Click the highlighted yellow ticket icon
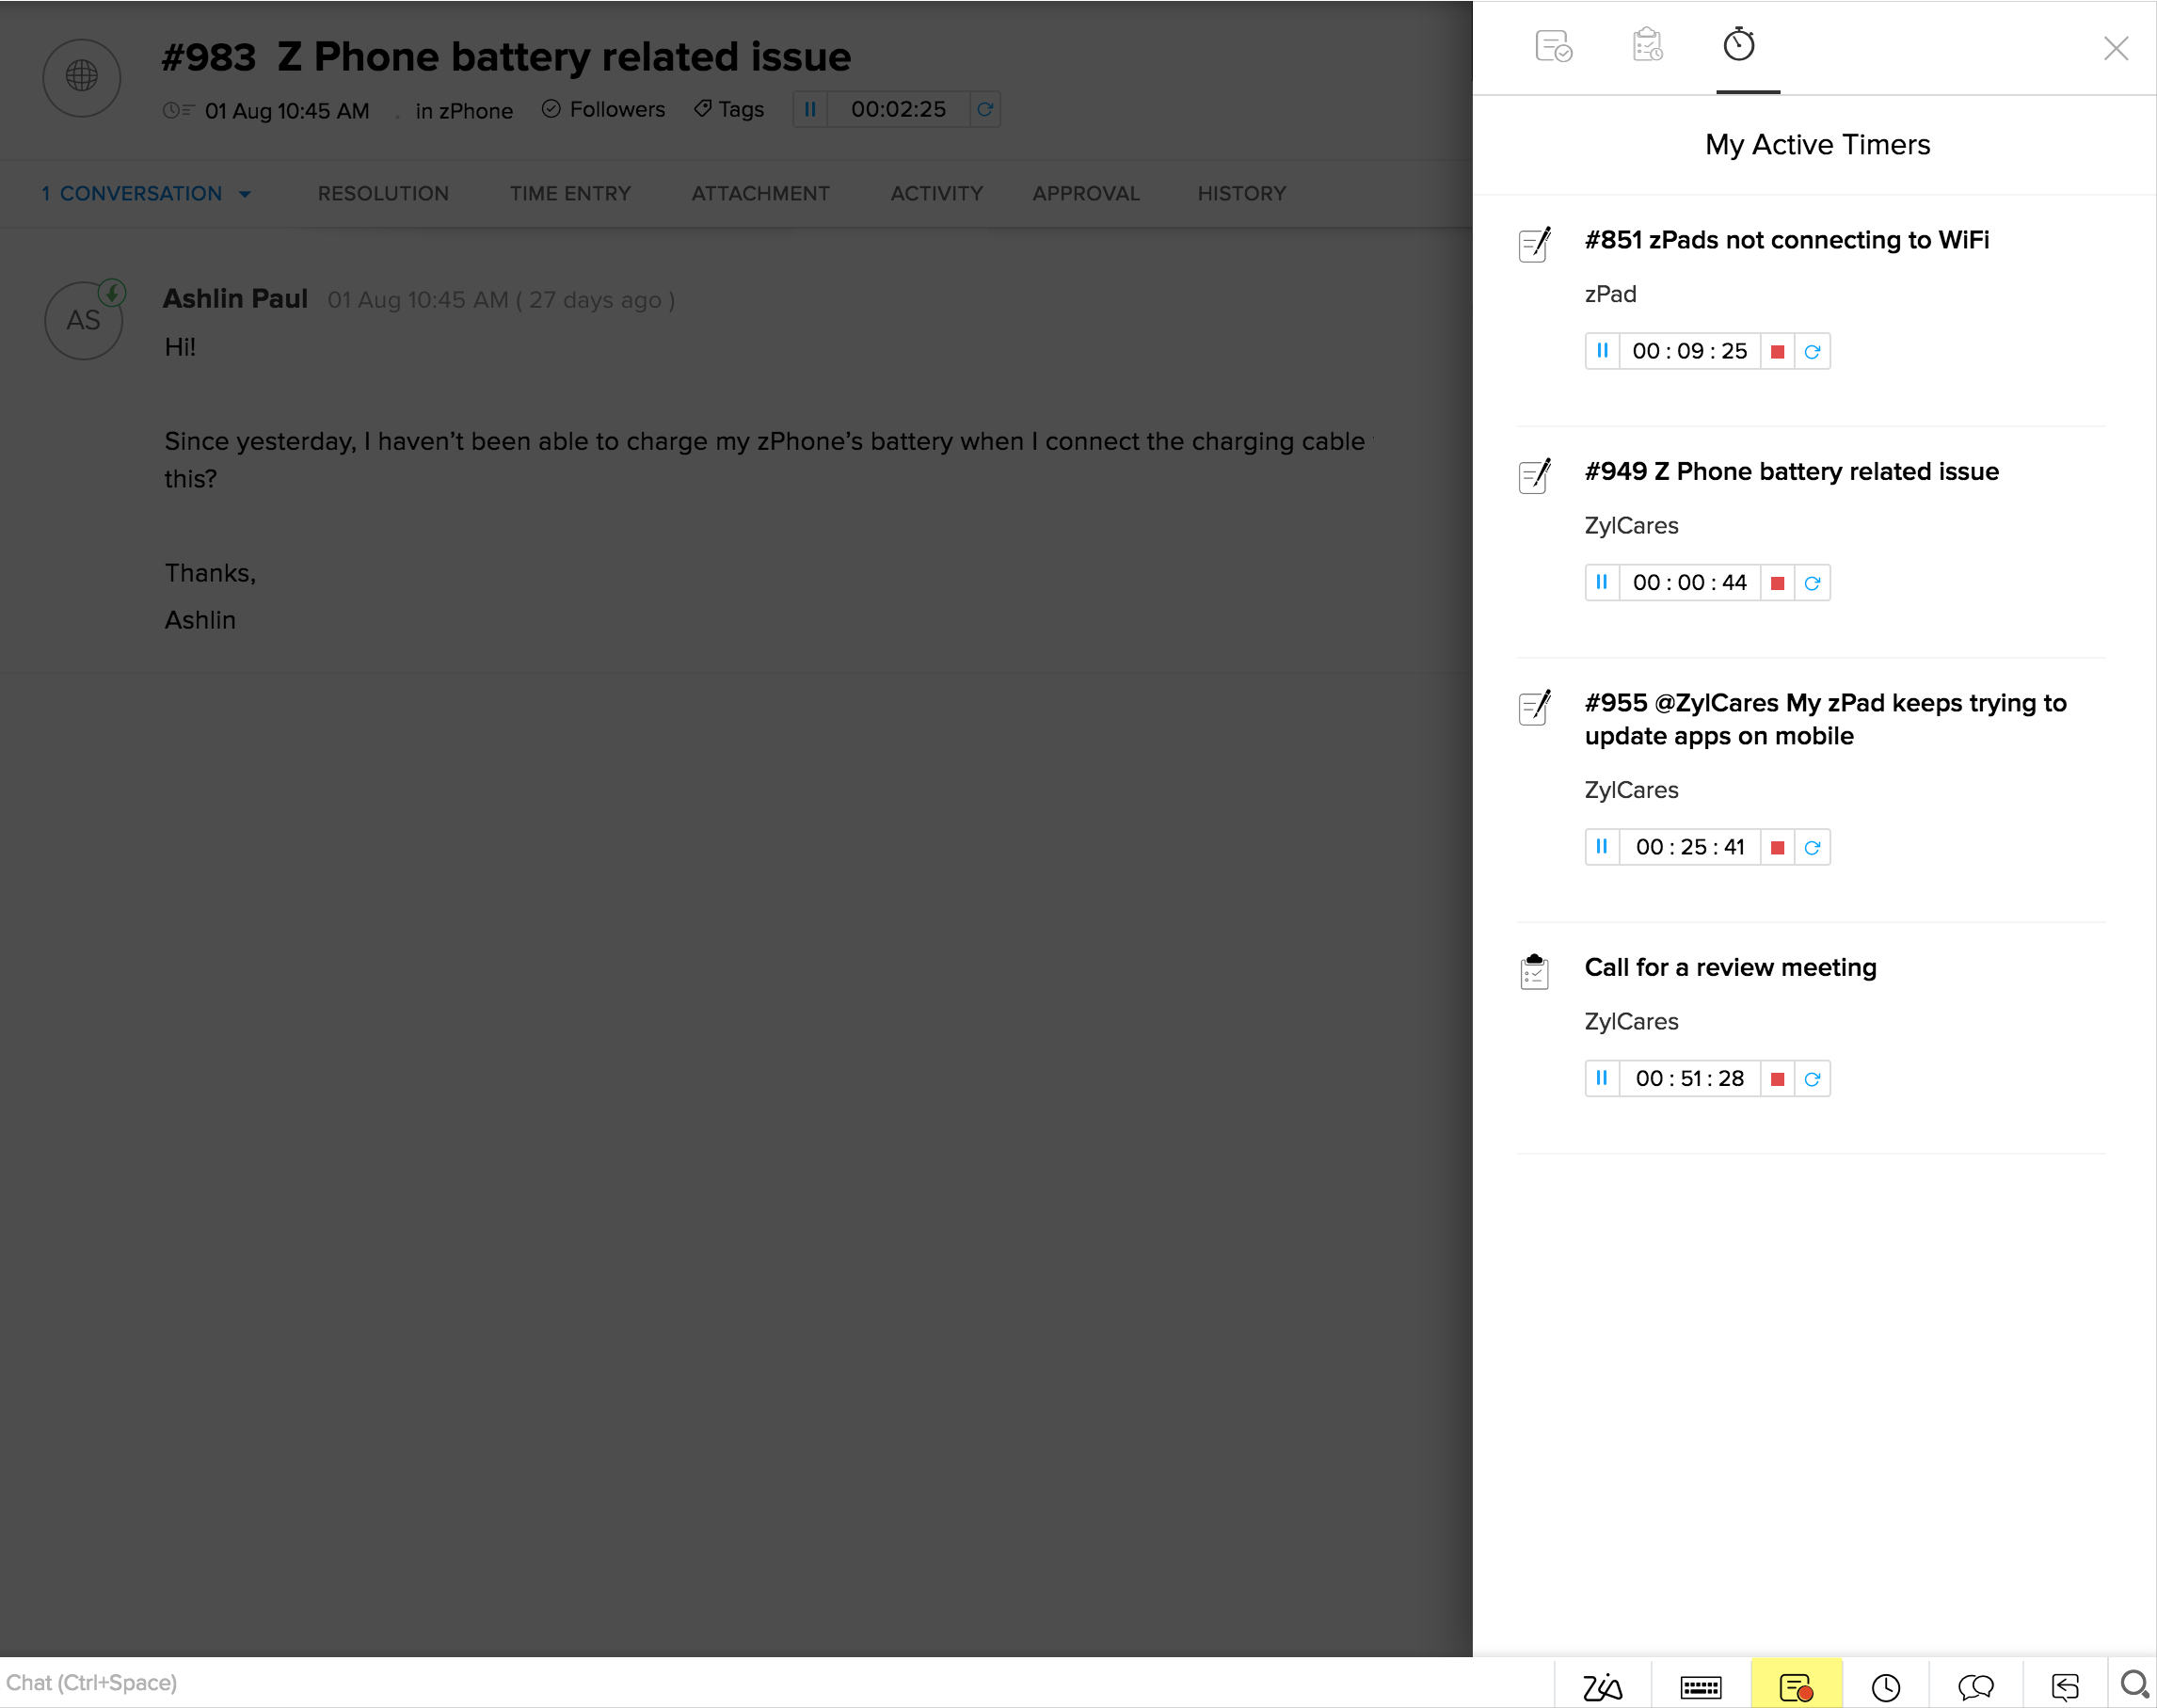The image size is (2157, 1708). tap(1796, 1686)
